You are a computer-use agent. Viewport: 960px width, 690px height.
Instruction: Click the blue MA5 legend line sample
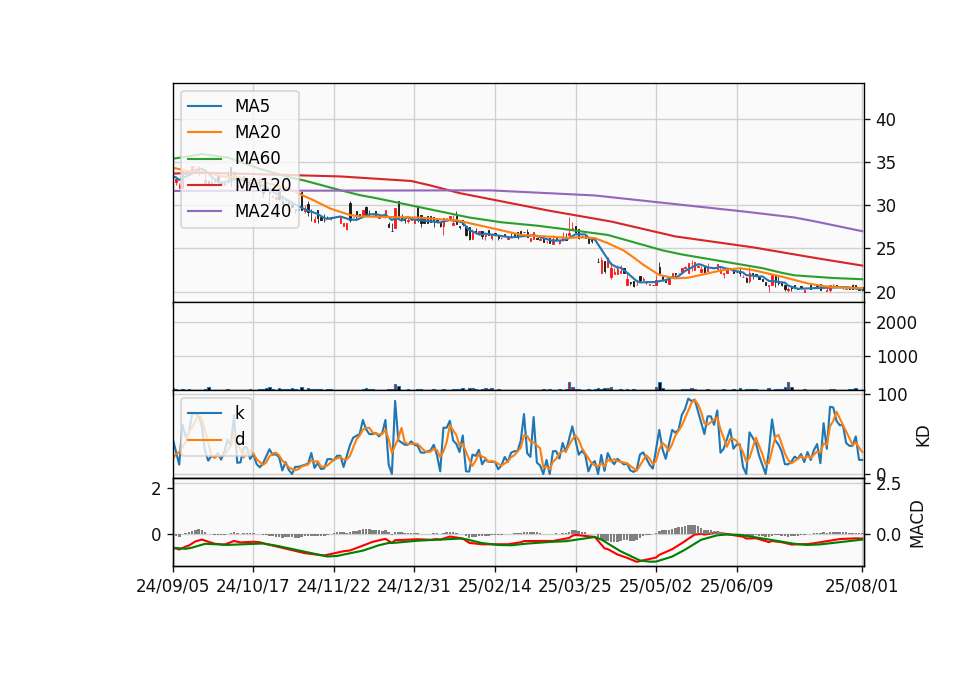pos(204,106)
